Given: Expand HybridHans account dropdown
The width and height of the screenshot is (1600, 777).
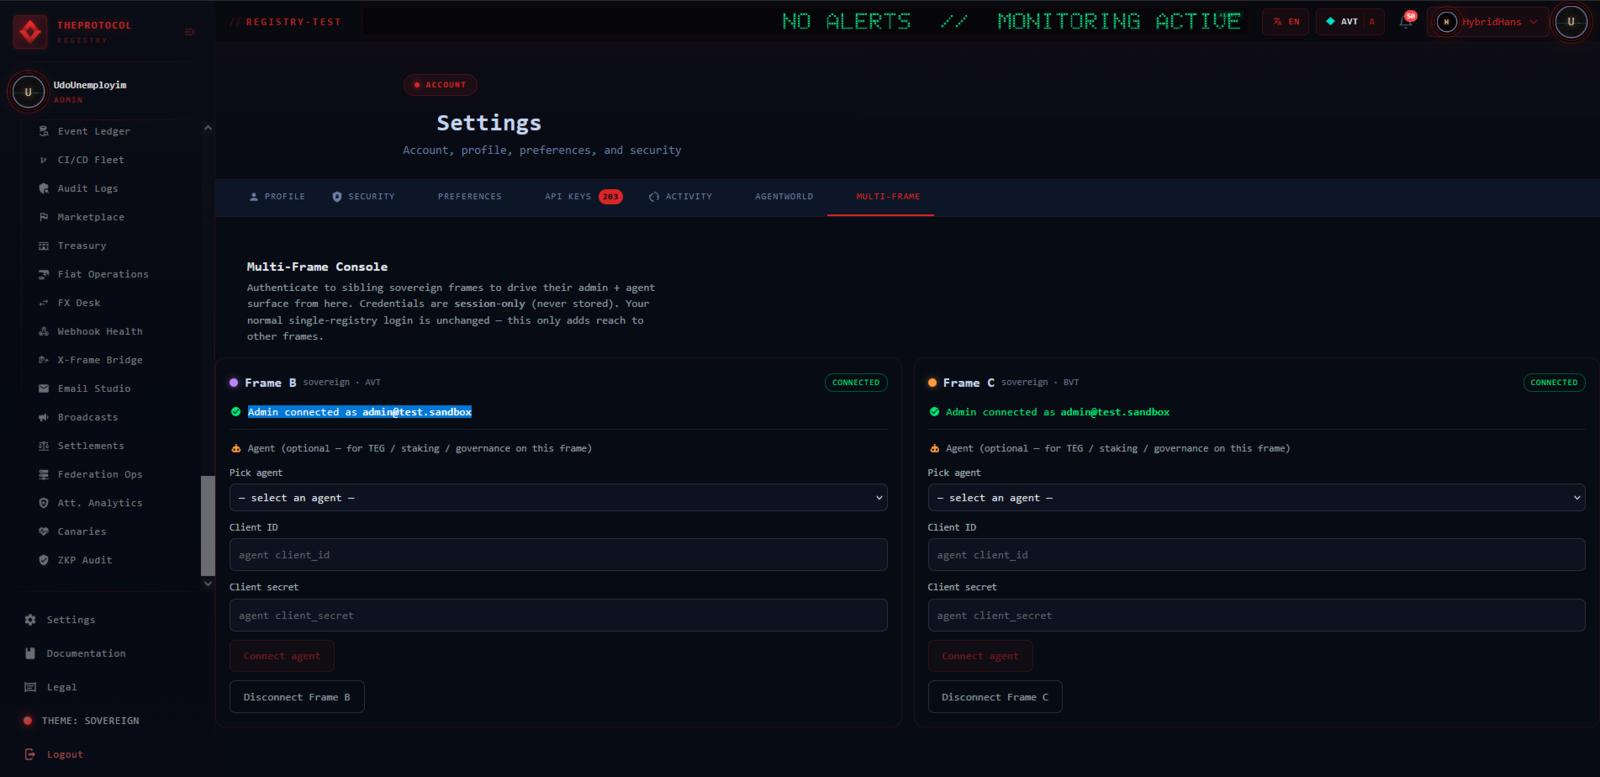Looking at the screenshot, I should (1487, 21).
